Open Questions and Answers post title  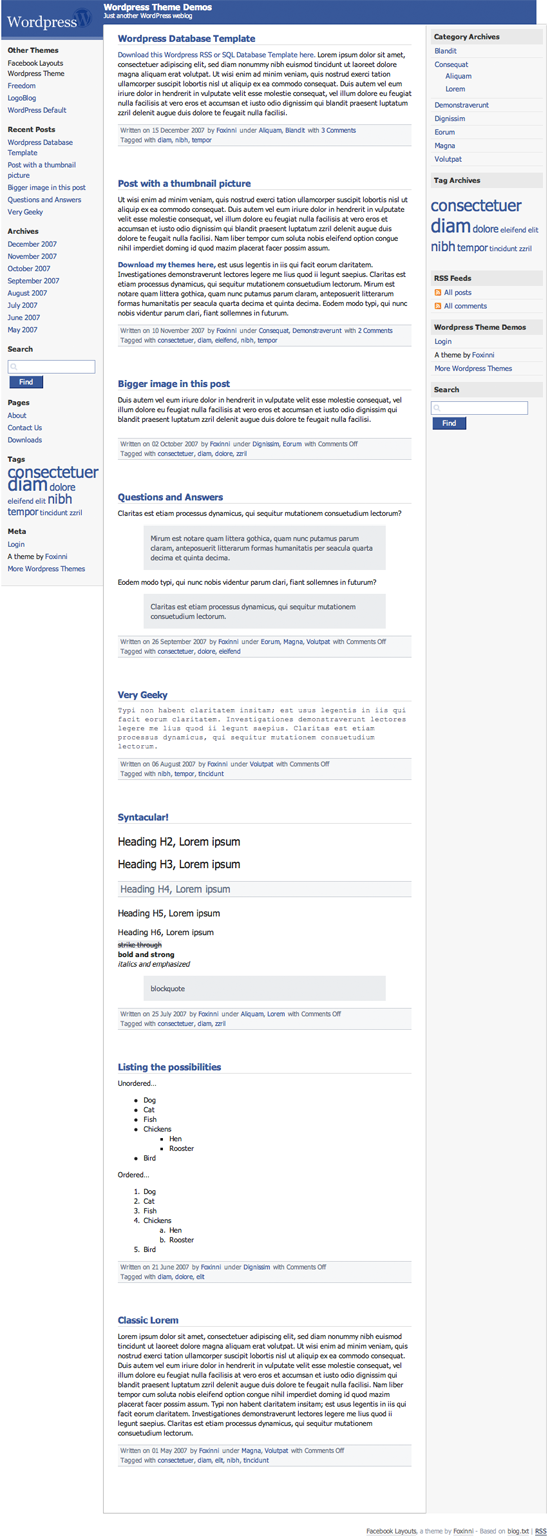tap(170, 497)
